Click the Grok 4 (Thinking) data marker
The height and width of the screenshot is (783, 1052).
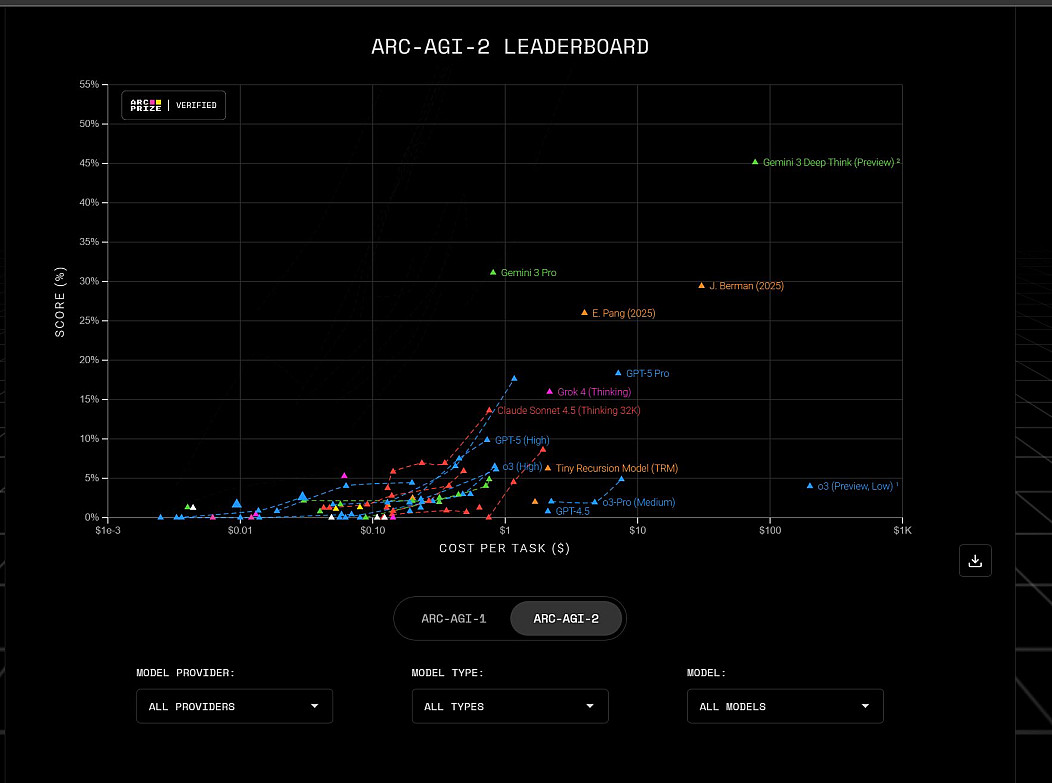coord(549,391)
